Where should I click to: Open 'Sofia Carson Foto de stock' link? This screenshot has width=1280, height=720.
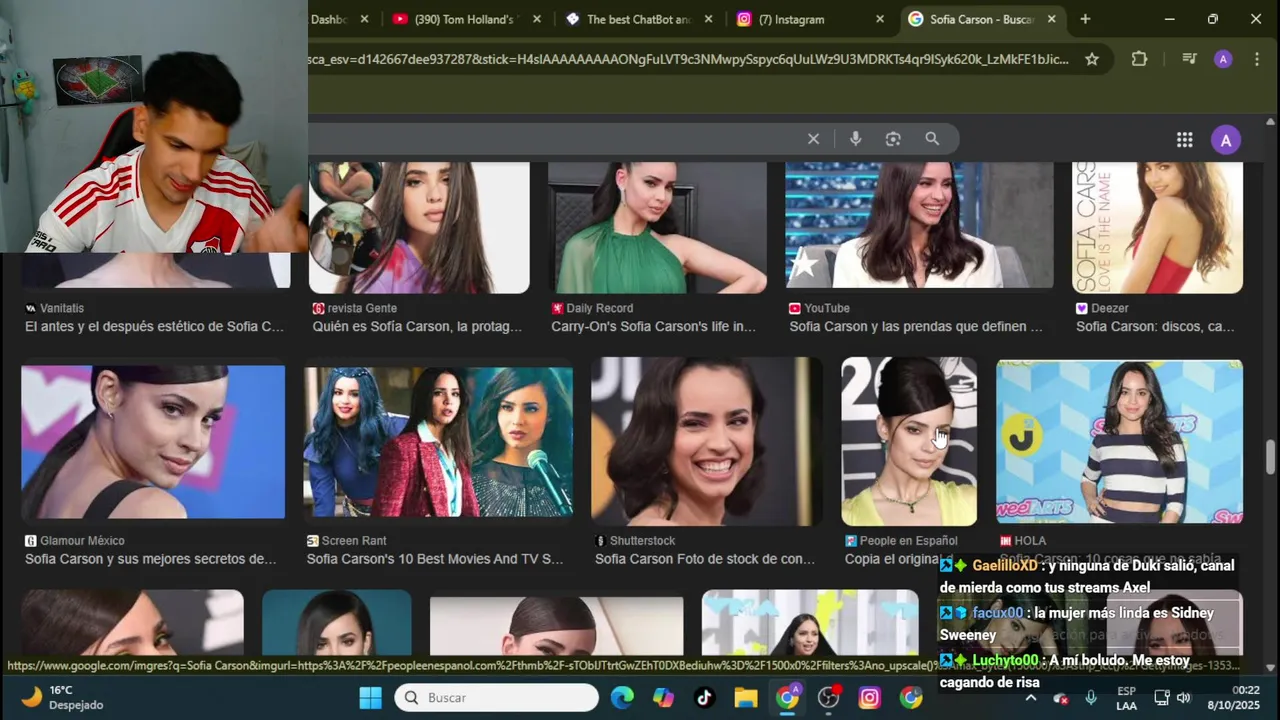tap(705, 559)
